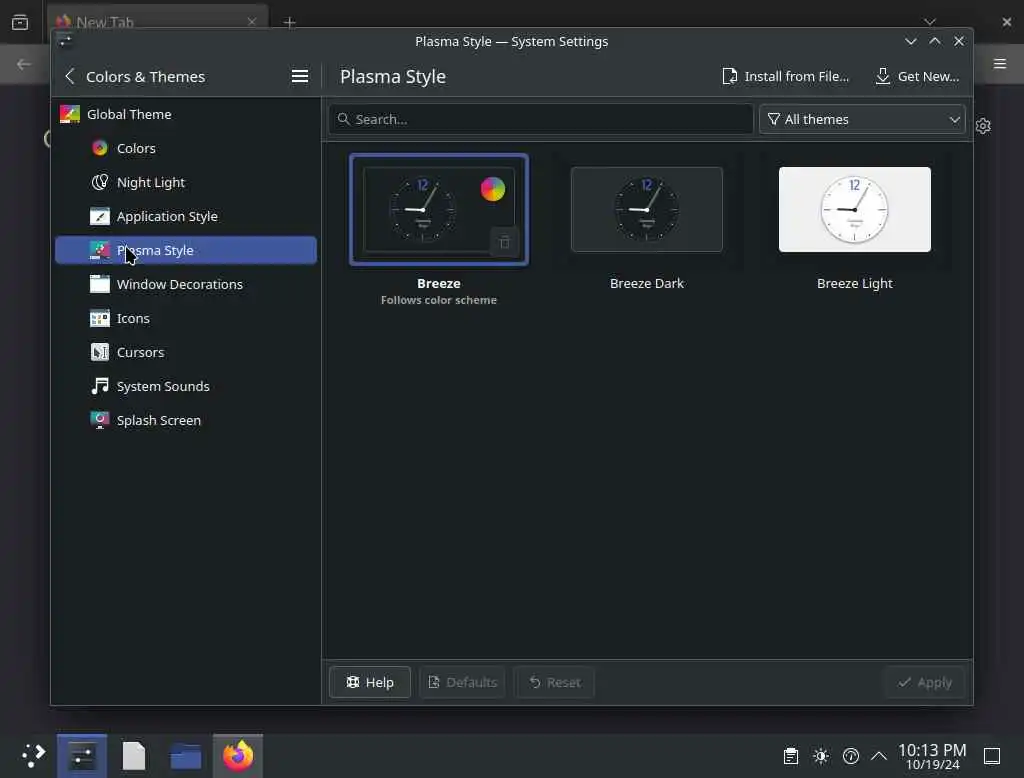The image size is (1024, 778).
Task: Open Splash Screen settings
Action: pos(185,420)
